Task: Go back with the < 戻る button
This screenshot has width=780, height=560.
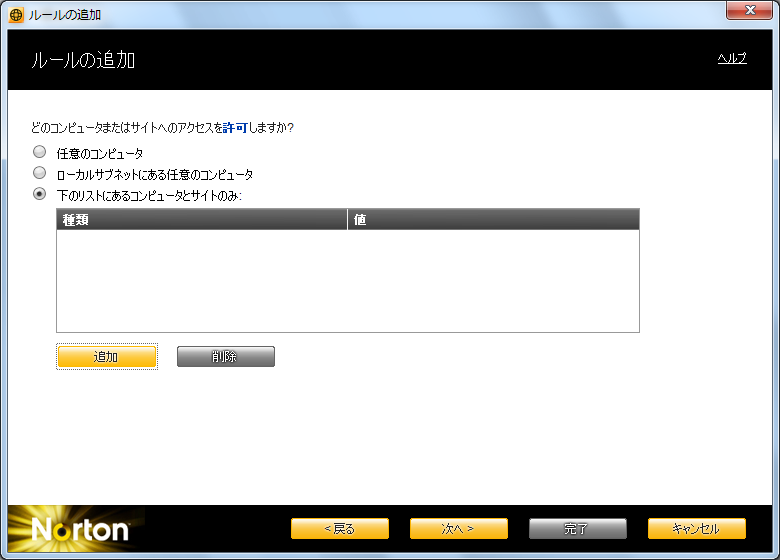Action: click(340, 529)
